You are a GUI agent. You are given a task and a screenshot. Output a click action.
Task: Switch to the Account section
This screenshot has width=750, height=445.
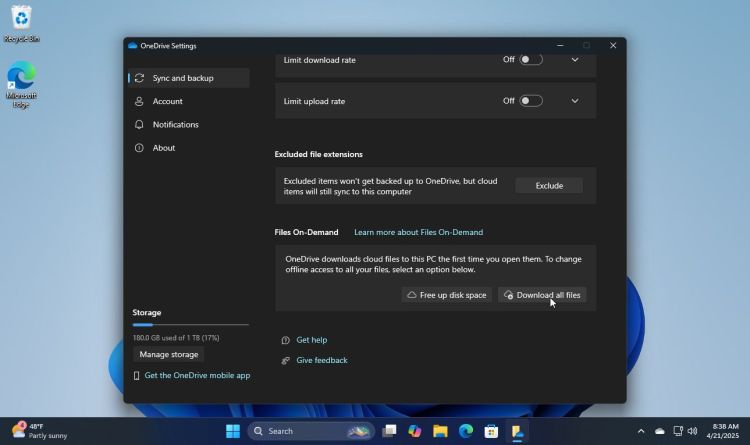[x=167, y=101]
